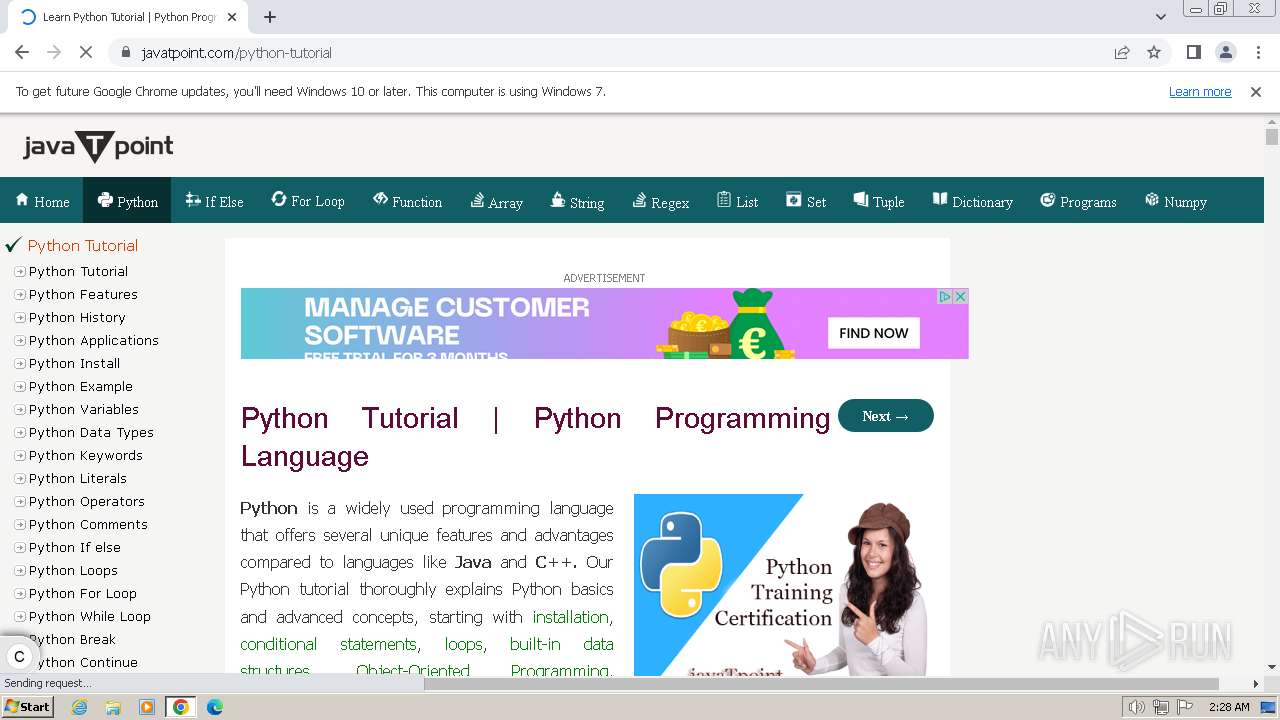Viewport: 1280px width, 720px height.
Task: Open Learn more about Chrome updates
Action: tap(1200, 91)
